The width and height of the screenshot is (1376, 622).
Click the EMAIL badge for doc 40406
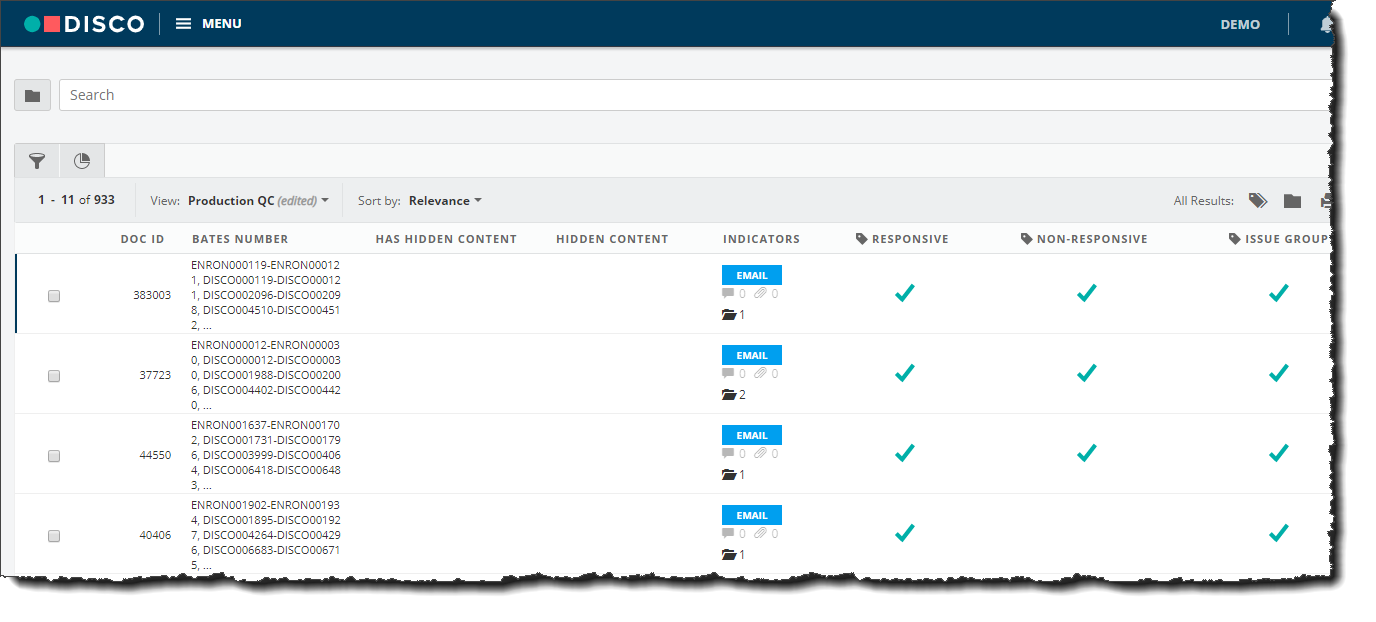(x=752, y=515)
